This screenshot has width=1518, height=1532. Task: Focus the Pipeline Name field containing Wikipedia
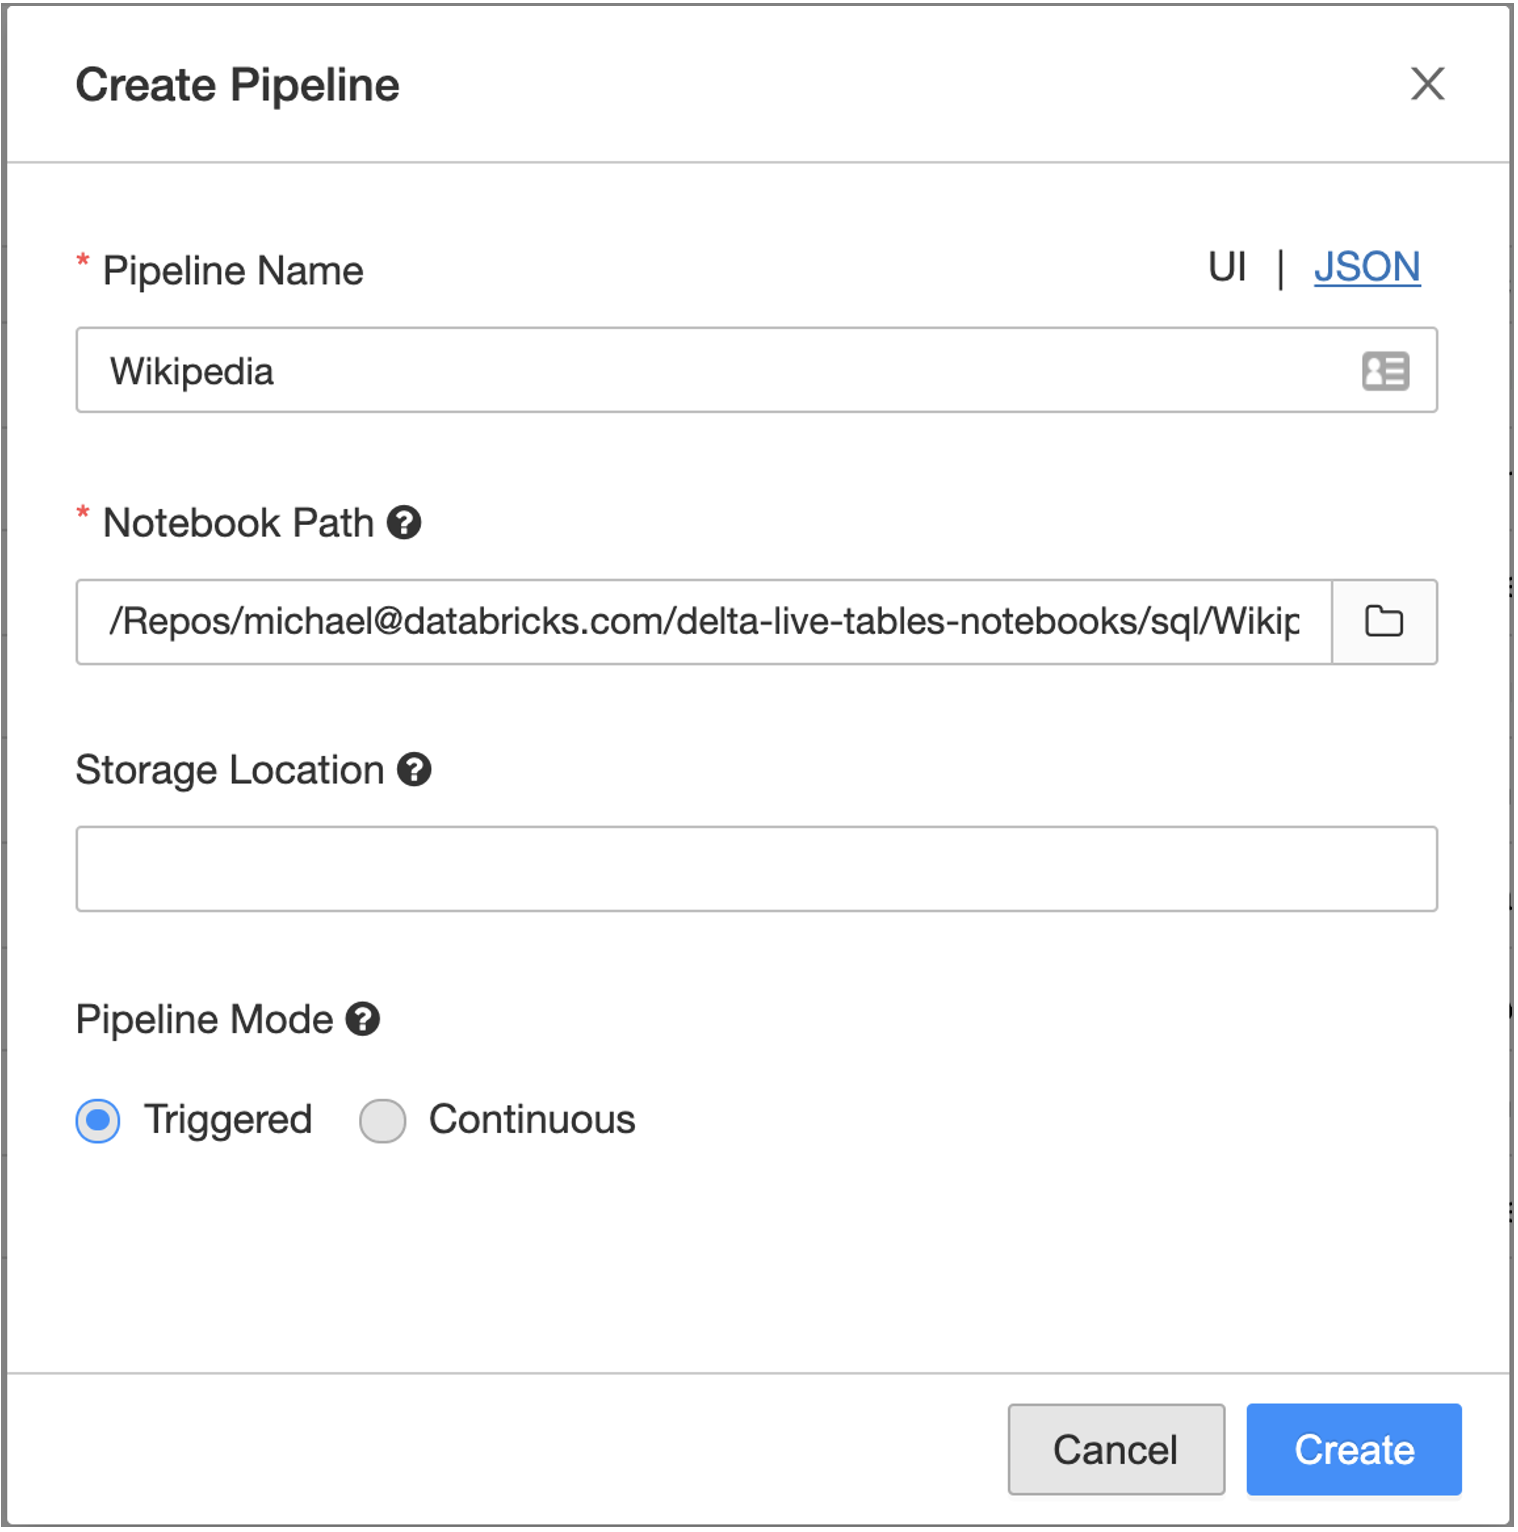point(700,371)
